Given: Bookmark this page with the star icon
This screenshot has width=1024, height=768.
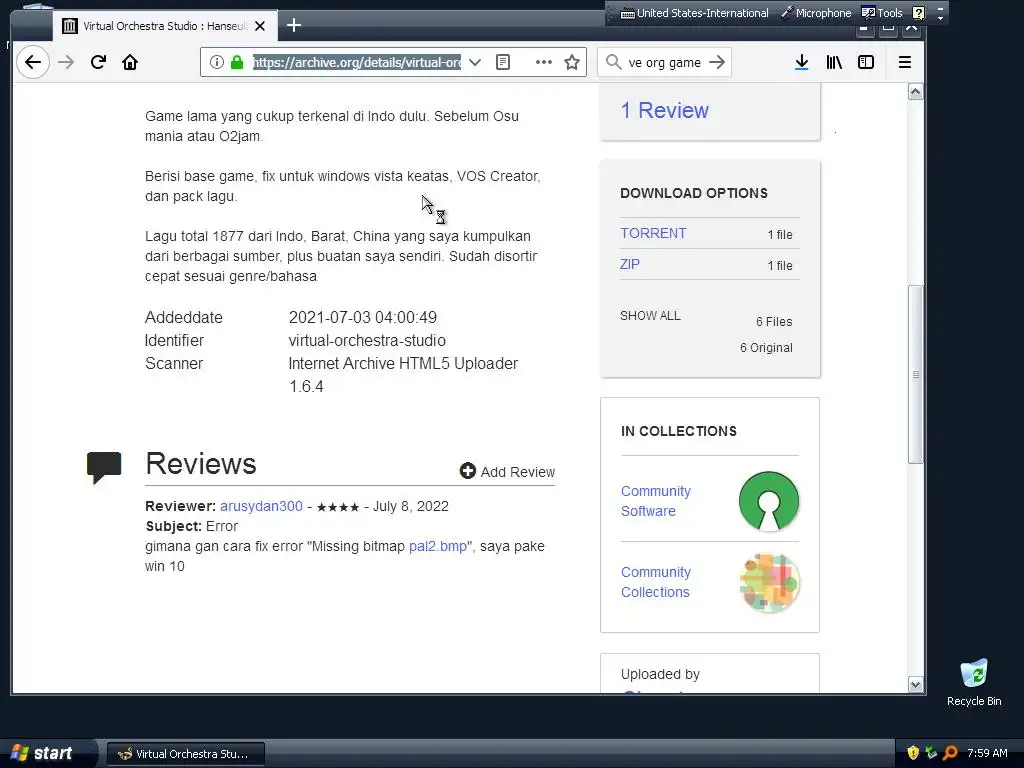Looking at the screenshot, I should pyautogui.click(x=572, y=62).
